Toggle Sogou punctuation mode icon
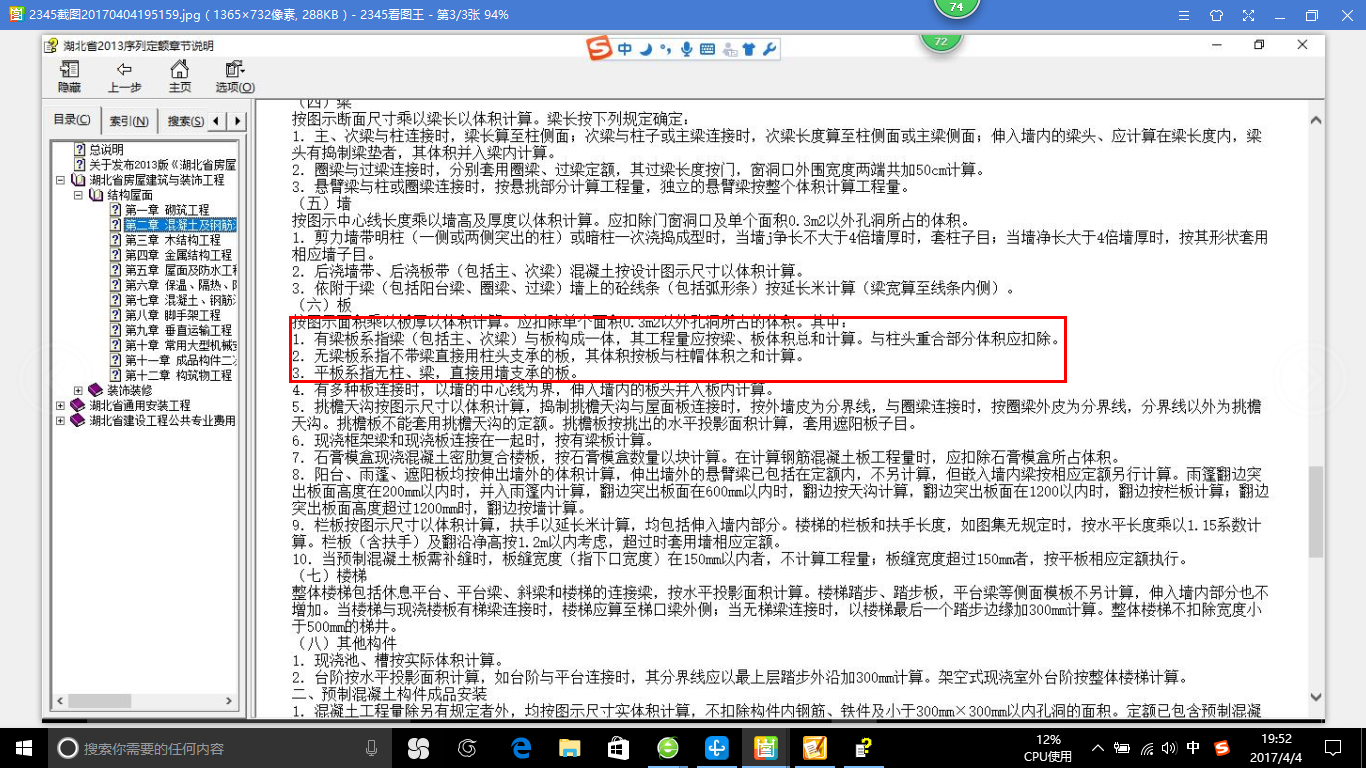The image size is (1366, 768). (665, 50)
